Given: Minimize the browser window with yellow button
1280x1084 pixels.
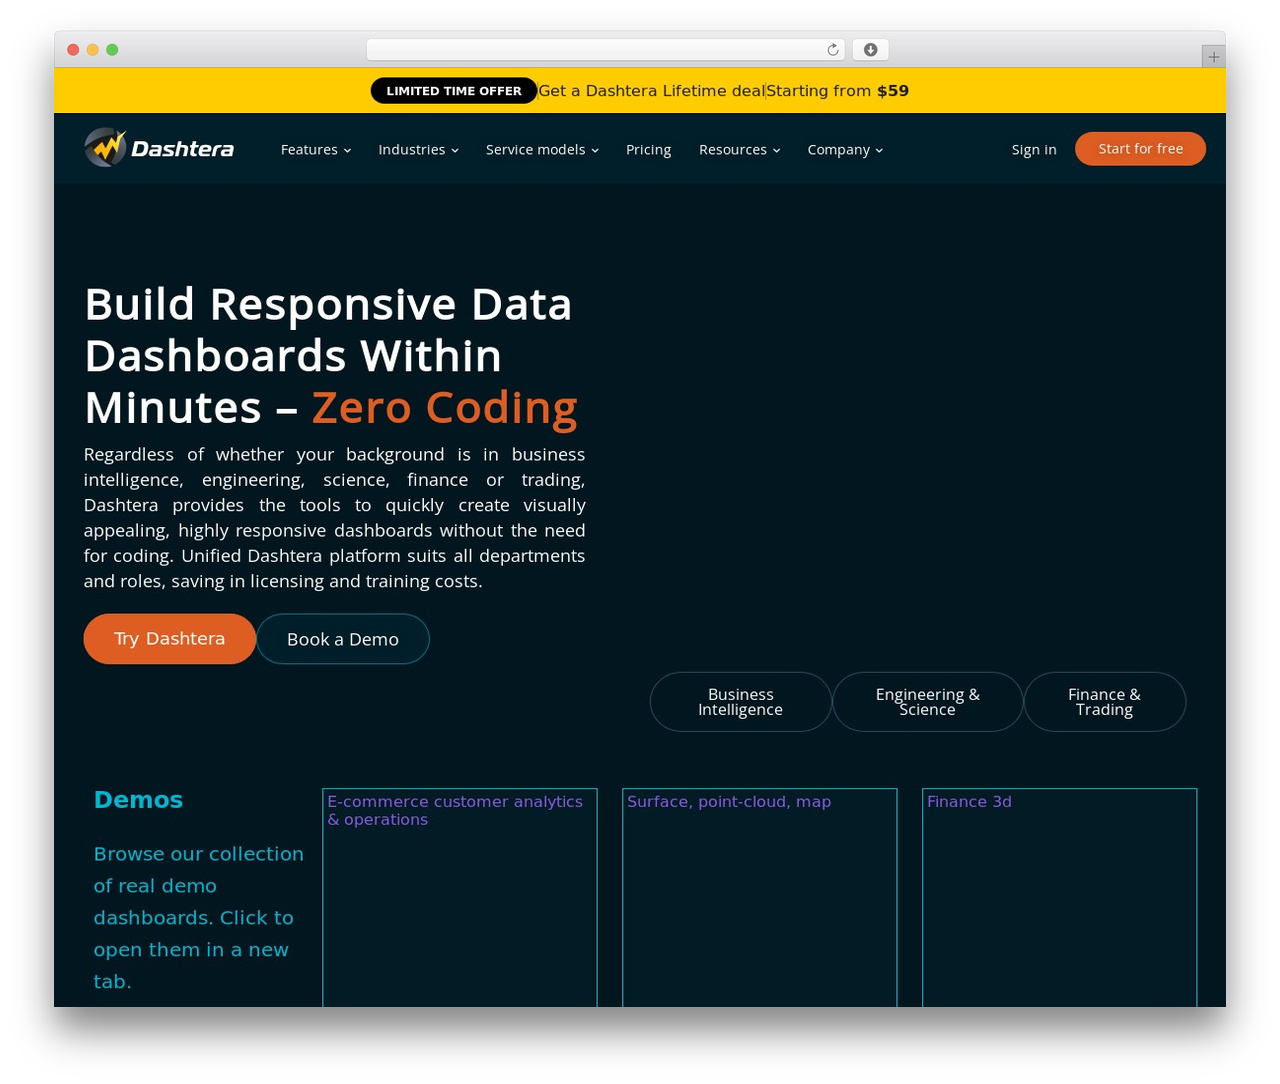Looking at the screenshot, I should 93,50.
